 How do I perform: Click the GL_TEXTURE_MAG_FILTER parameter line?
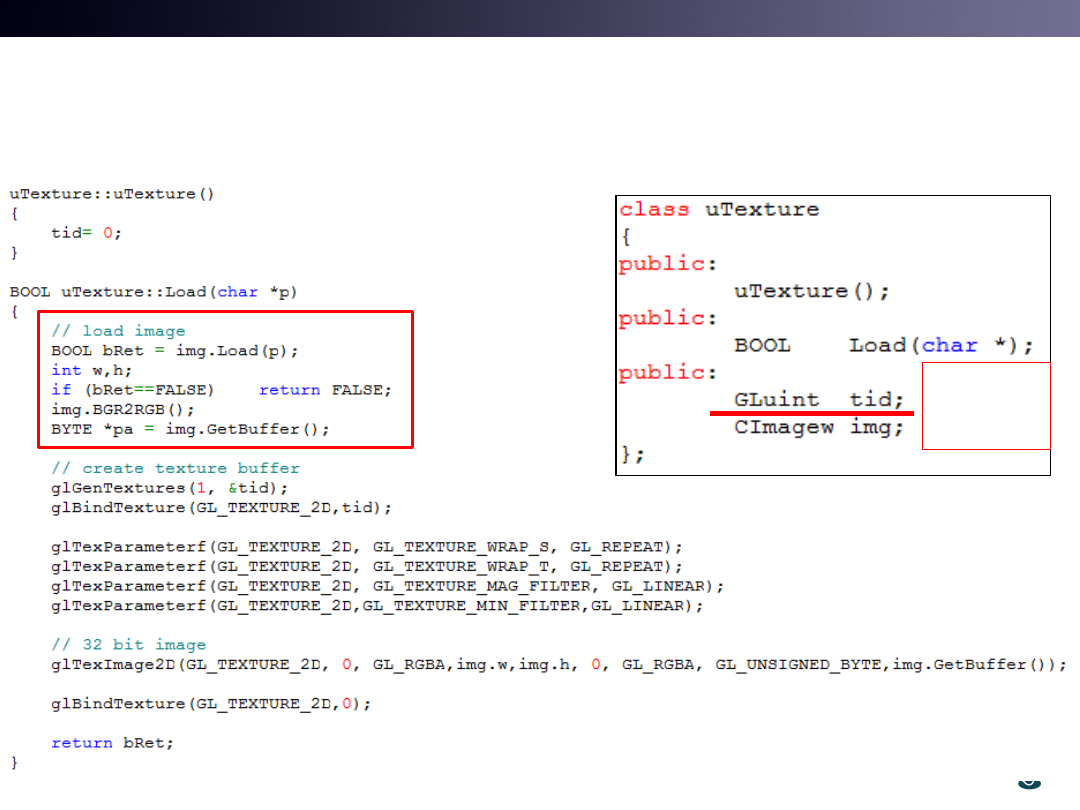[387, 586]
